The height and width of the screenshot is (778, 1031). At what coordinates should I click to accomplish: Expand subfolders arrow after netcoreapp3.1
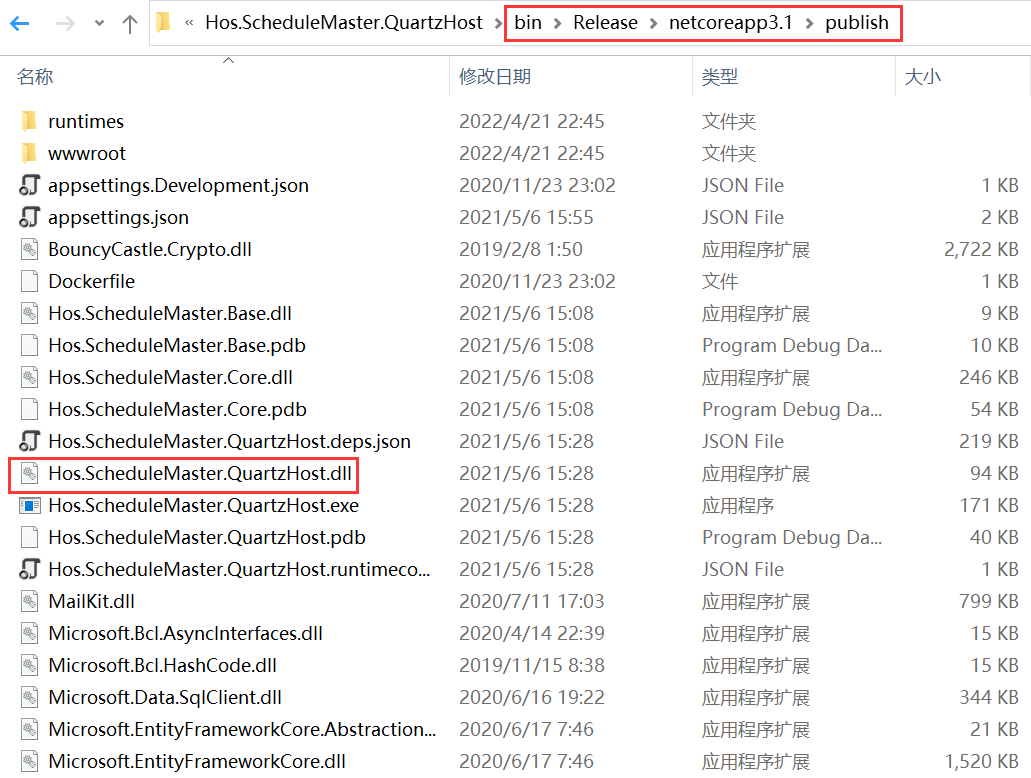point(809,24)
